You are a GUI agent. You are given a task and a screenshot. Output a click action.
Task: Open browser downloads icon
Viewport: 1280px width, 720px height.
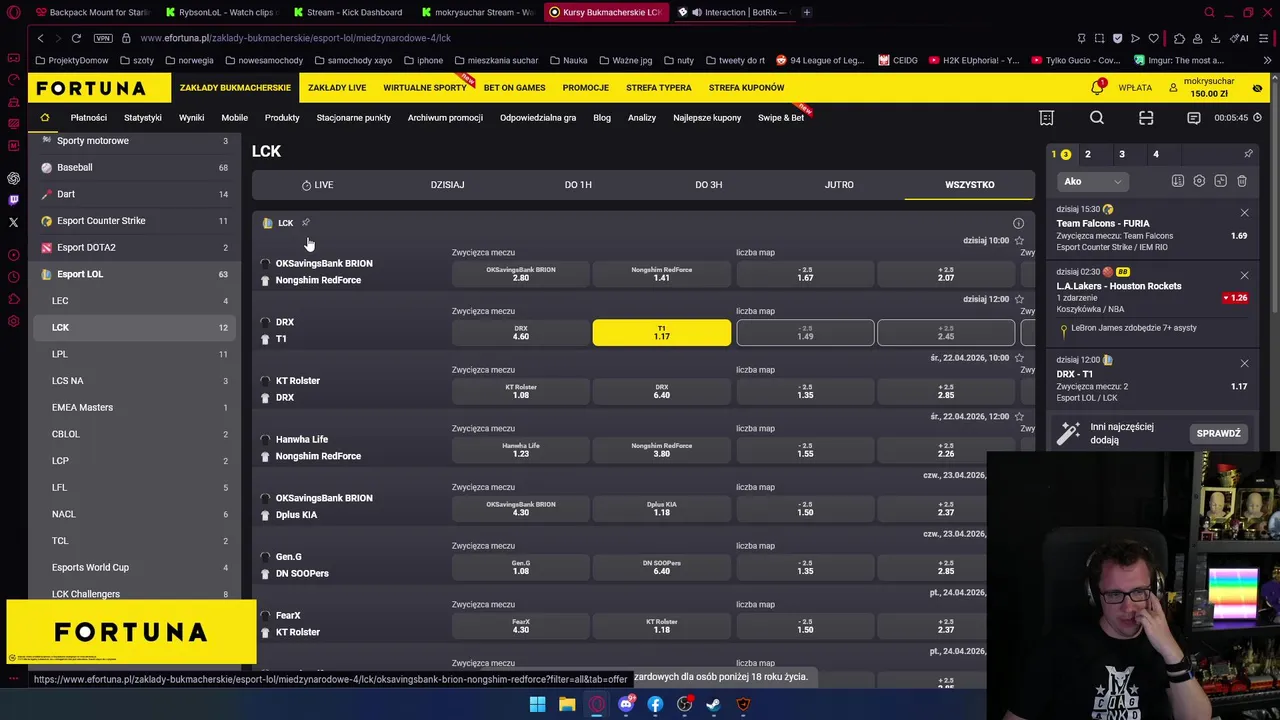point(1215,38)
